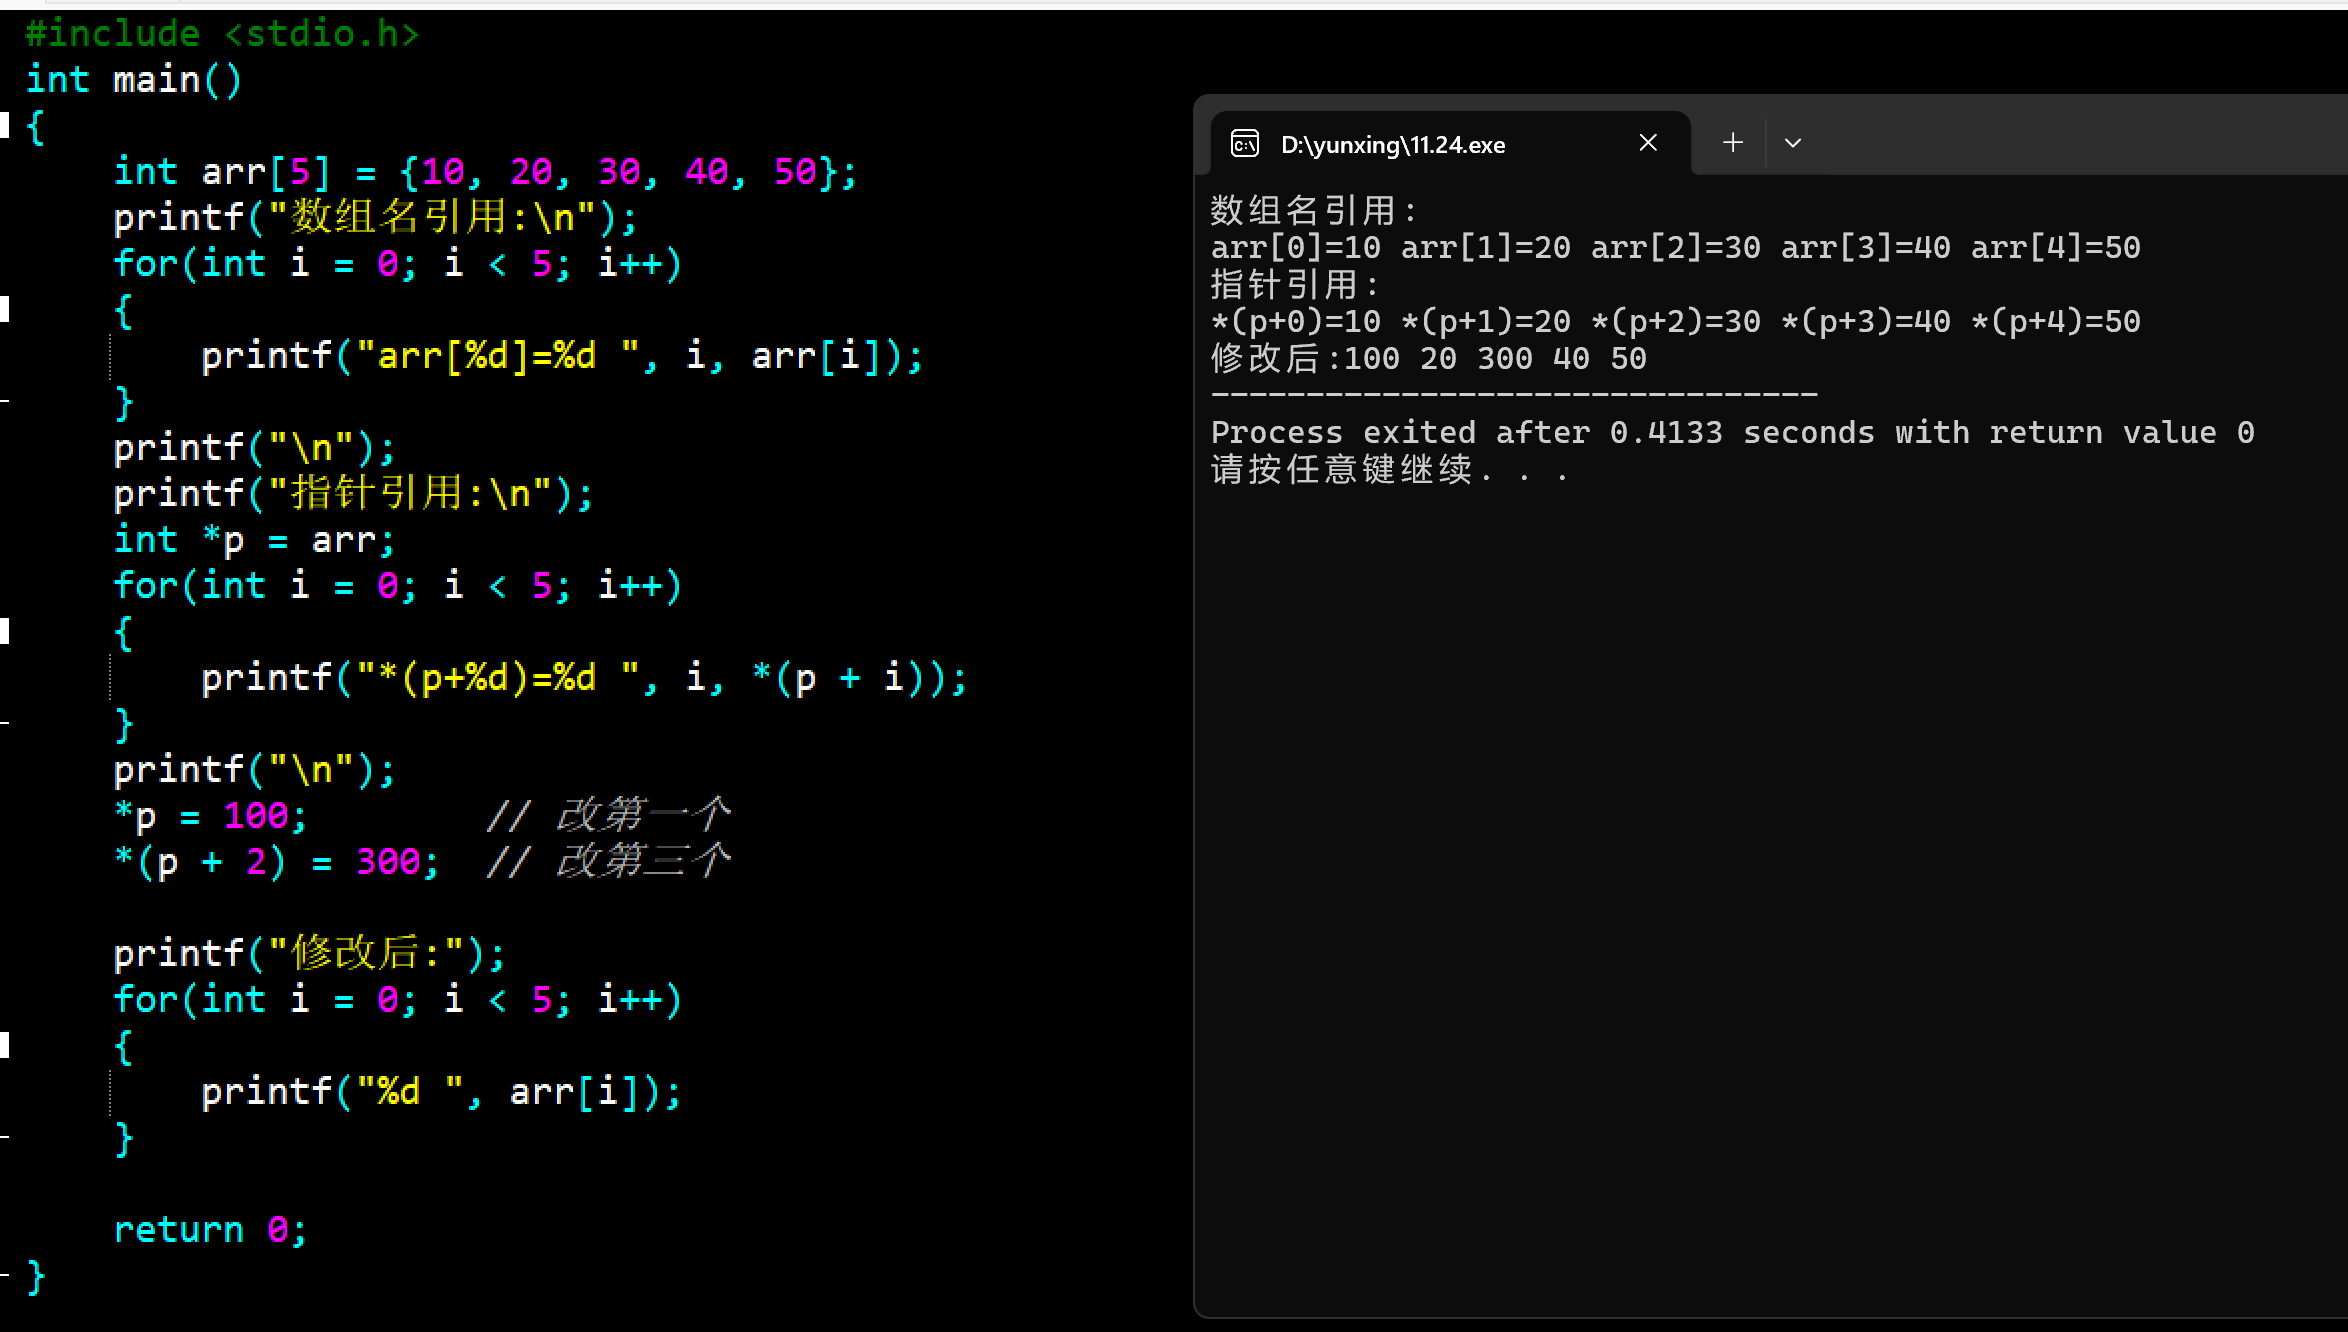This screenshot has height=1332, width=2348.
Task: Click the printf("修改后:") line
Action: click(x=308, y=954)
